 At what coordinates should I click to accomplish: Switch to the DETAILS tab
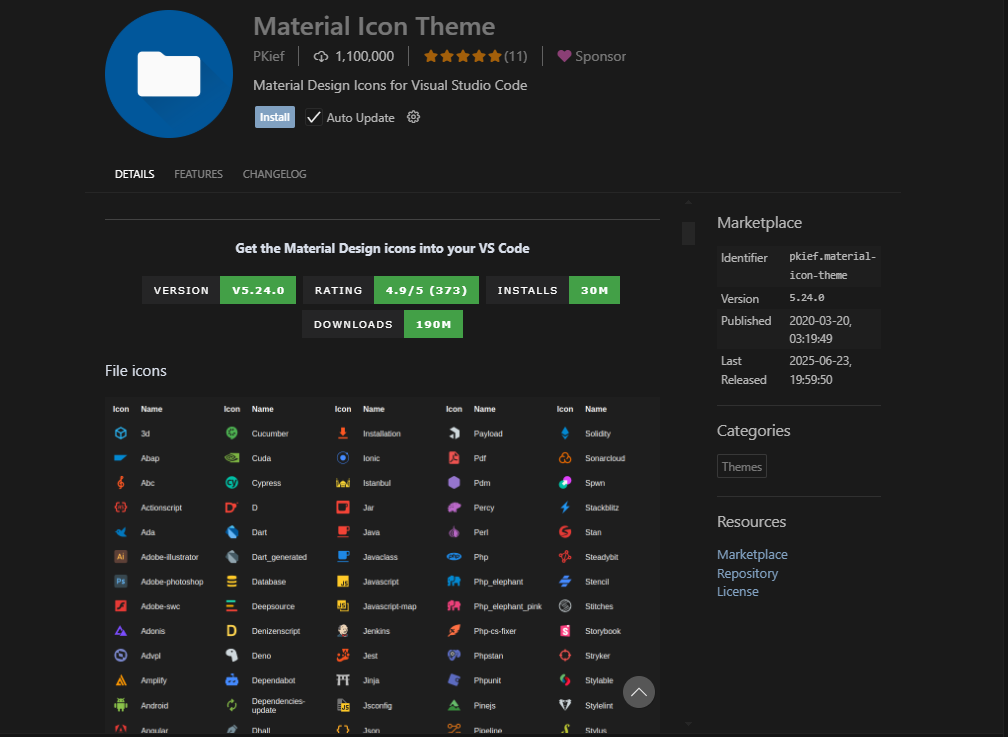134,174
